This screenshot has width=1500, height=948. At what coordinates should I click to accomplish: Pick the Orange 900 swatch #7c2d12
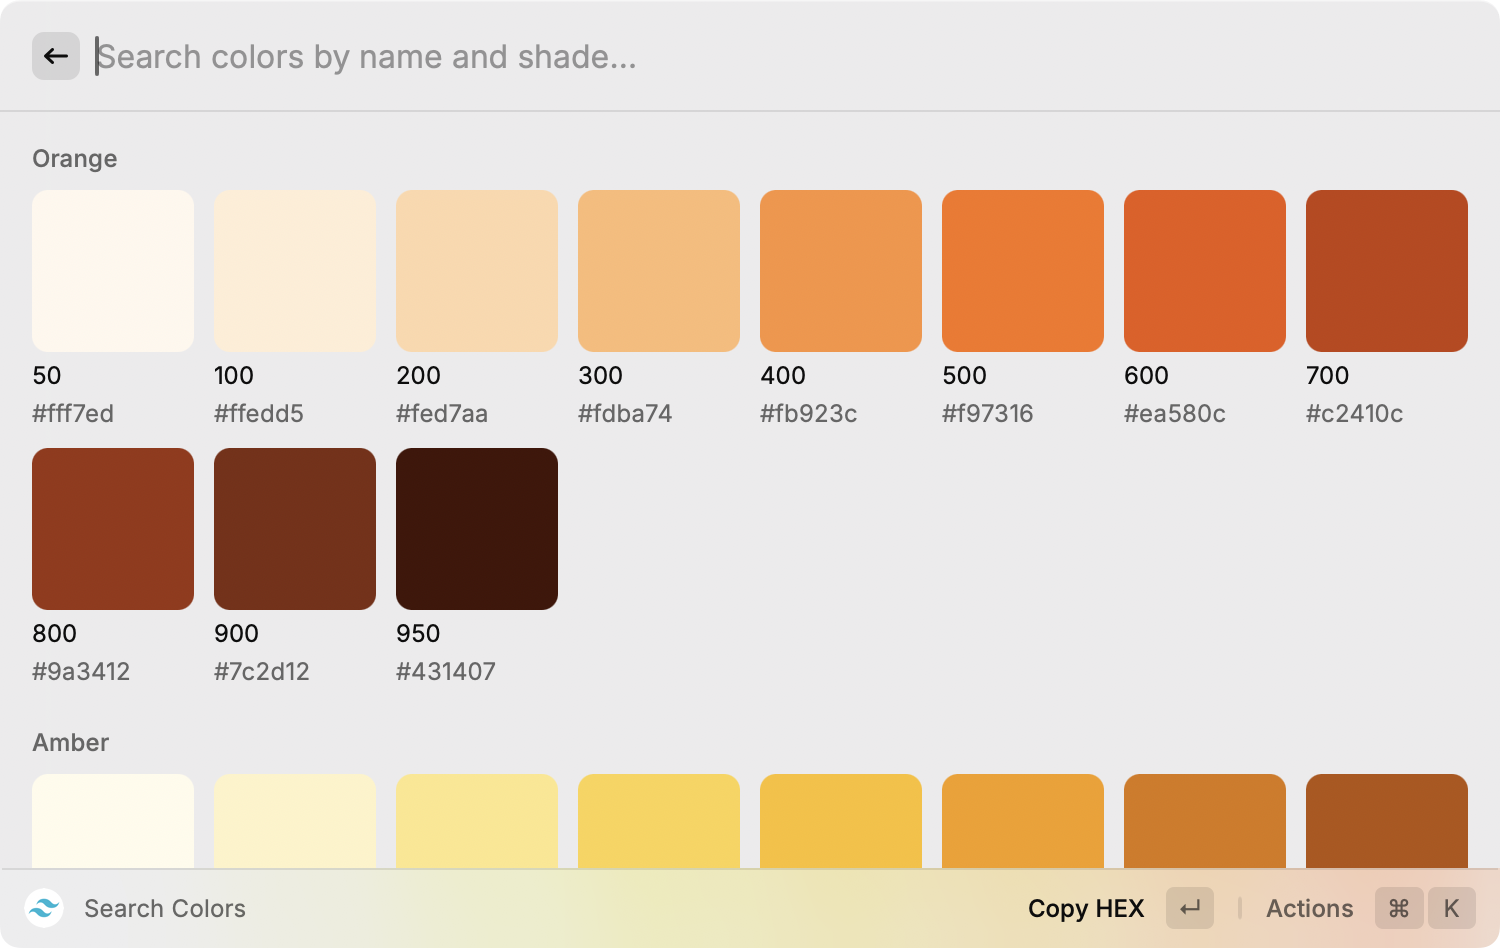coord(295,529)
